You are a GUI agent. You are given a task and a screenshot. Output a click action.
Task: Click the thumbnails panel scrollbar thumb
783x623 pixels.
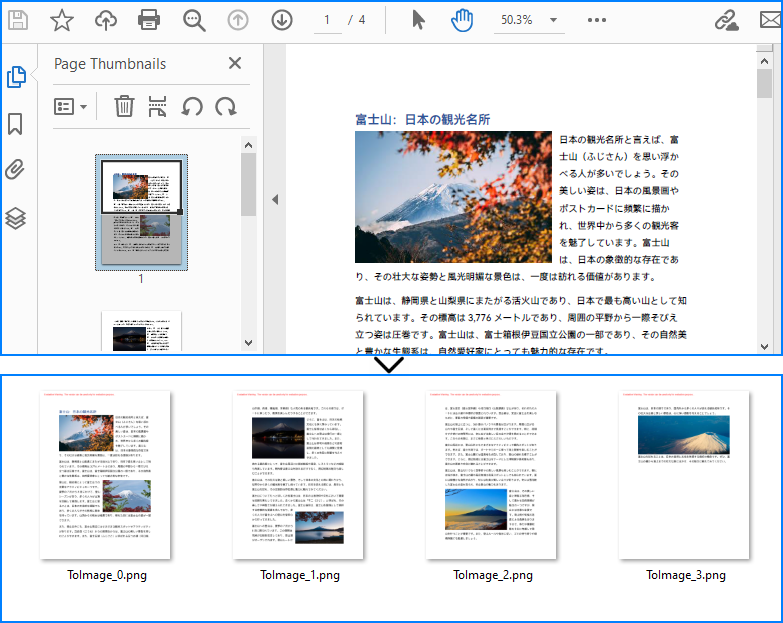249,185
